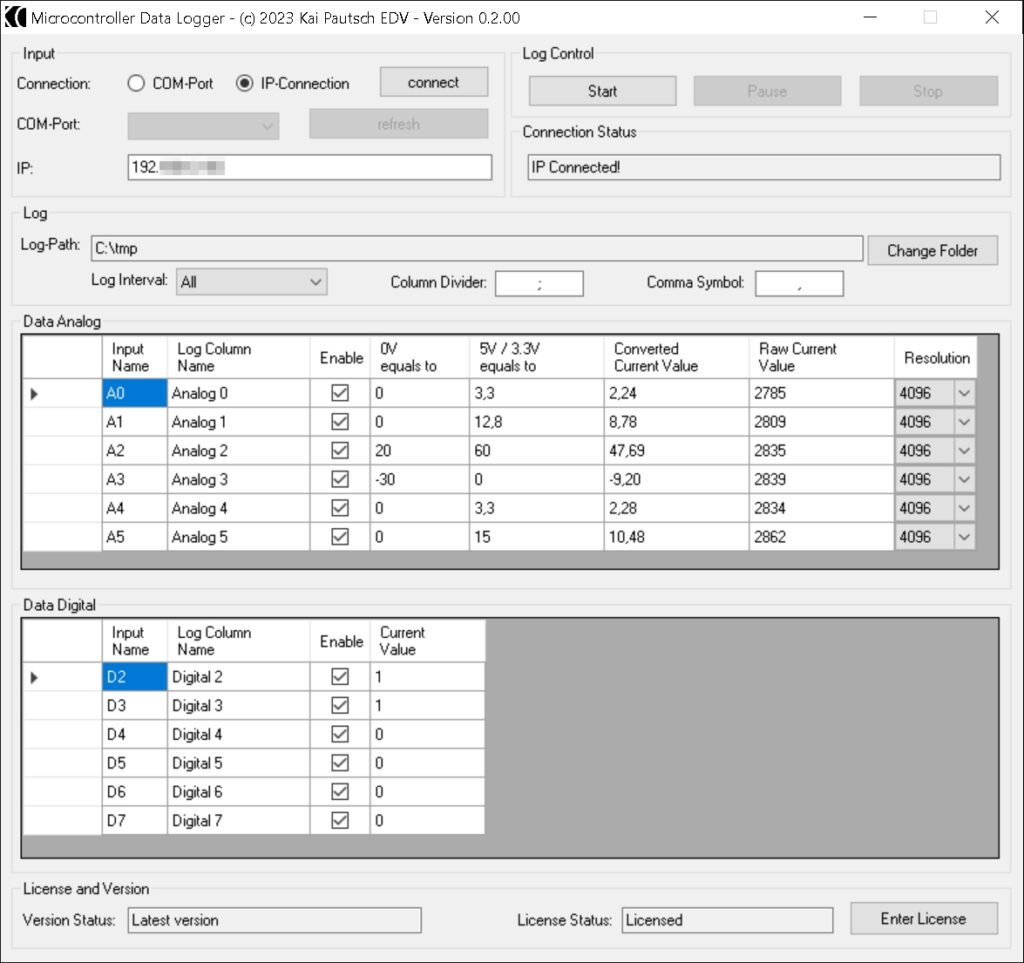Toggle Enable checkbox for Digital 6

[x=340, y=791]
